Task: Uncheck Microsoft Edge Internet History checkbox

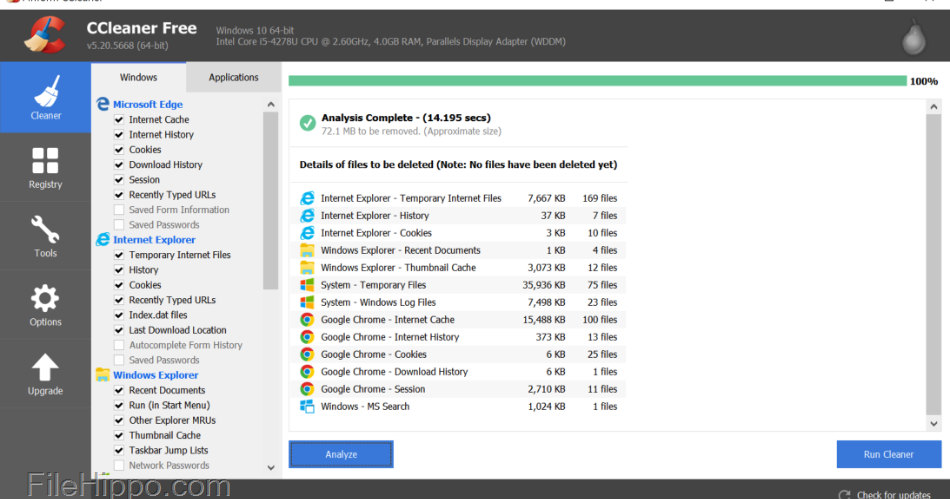Action: pos(119,134)
